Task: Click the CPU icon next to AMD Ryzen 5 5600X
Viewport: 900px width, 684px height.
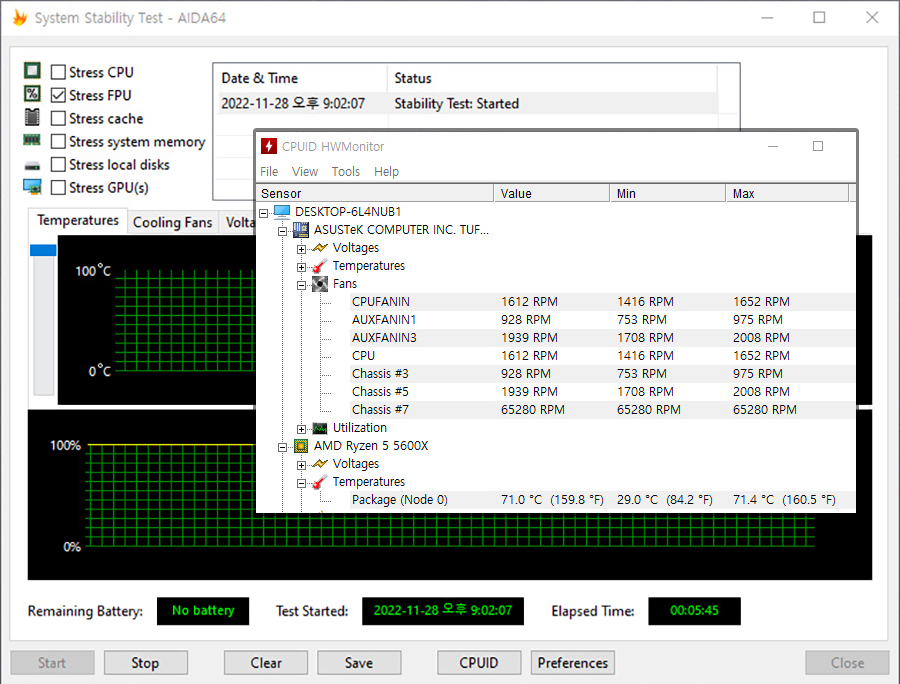Action: point(301,446)
